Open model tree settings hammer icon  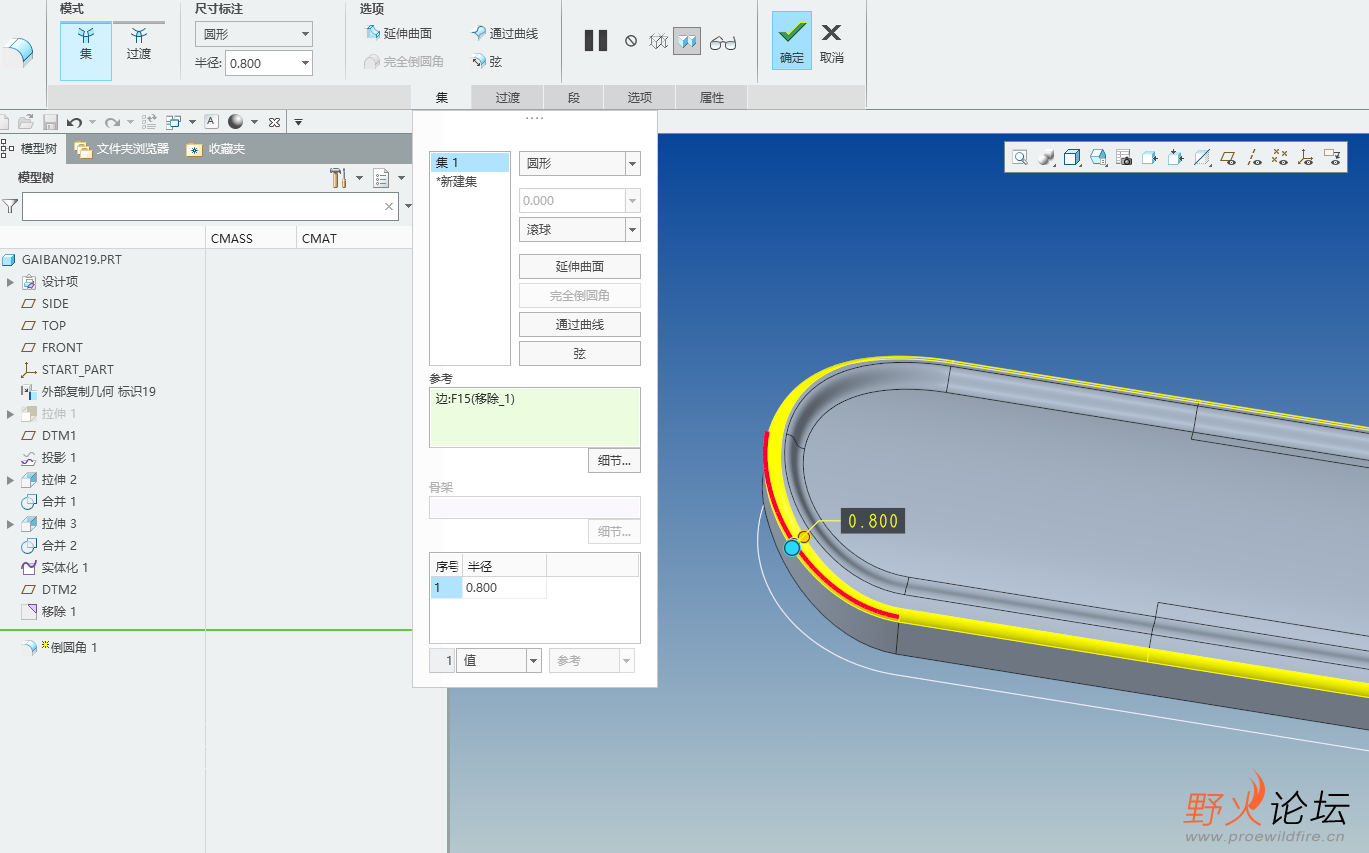click(x=338, y=178)
